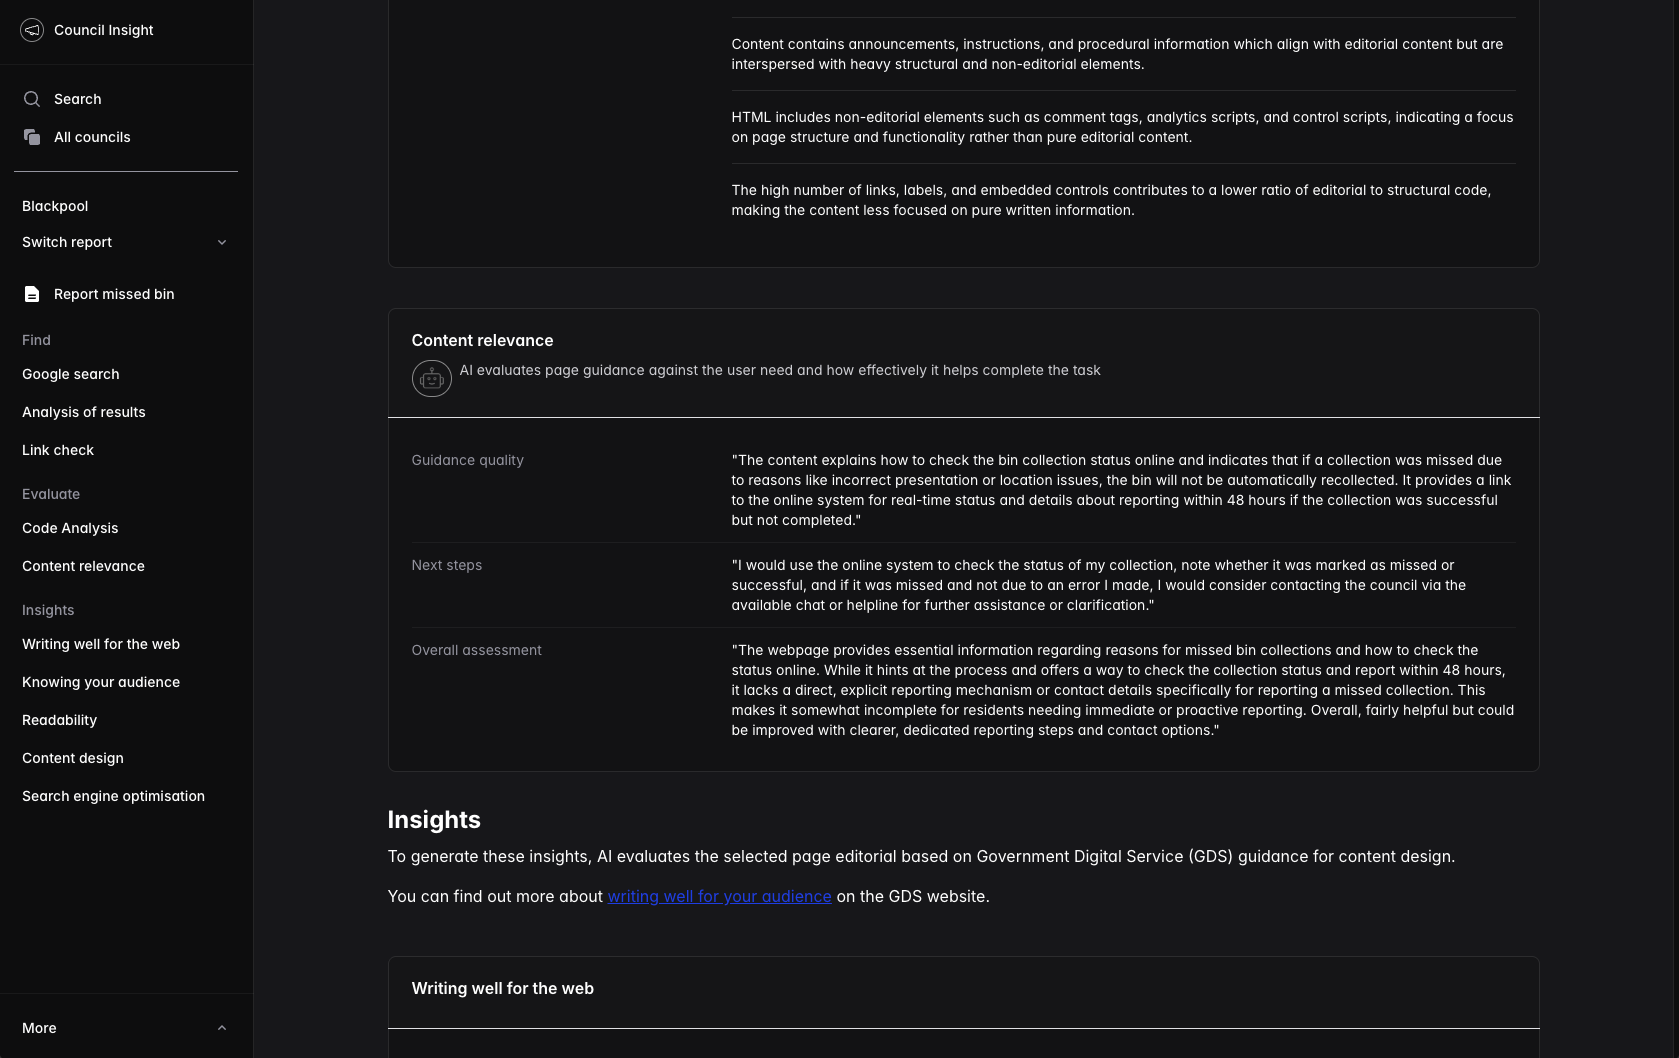Click the Search magnifier icon
The height and width of the screenshot is (1058, 1679).
pyautogui.click(x=32, y=99)
